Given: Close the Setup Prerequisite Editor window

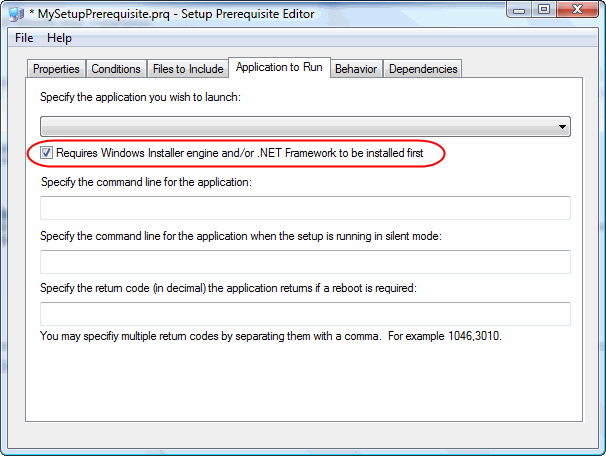Looking at the screenshot, I should click(x=578, y=11).
